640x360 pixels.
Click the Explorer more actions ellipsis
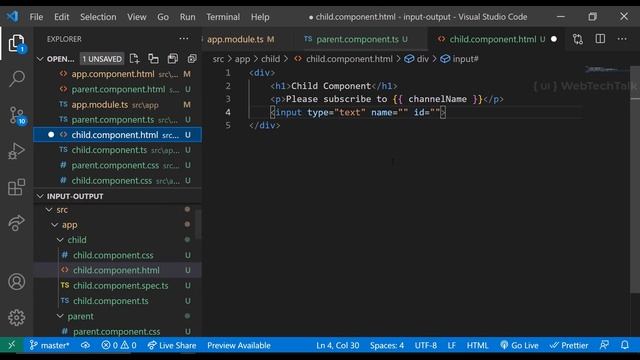point(184,39)
